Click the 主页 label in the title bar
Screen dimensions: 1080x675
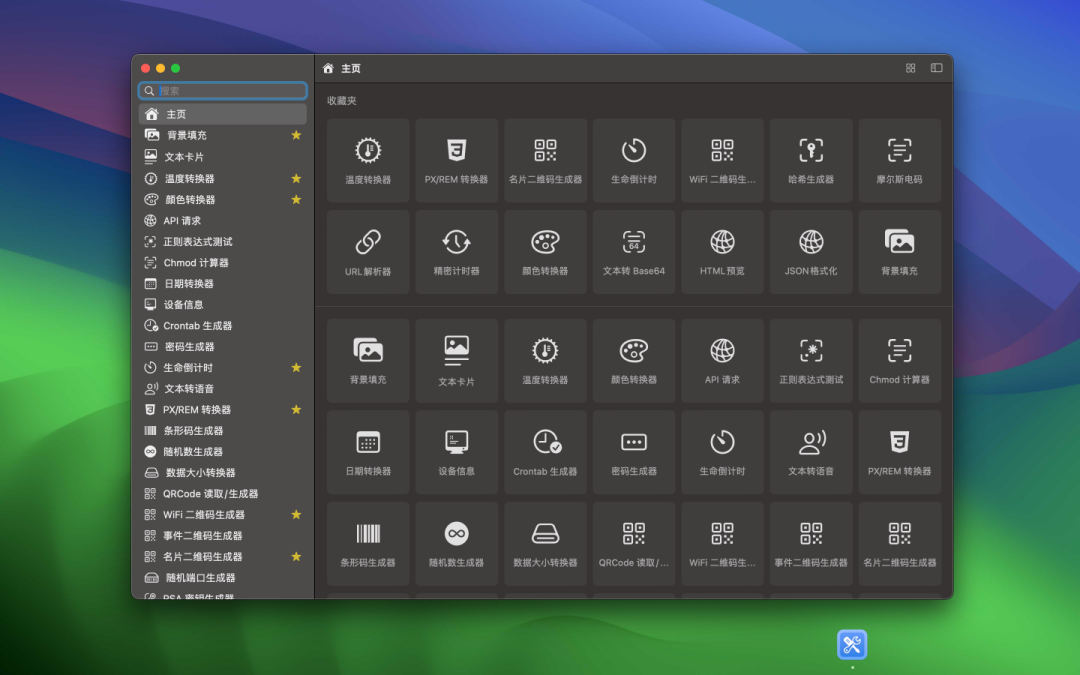pyautogui.click(x=349, y=68)
